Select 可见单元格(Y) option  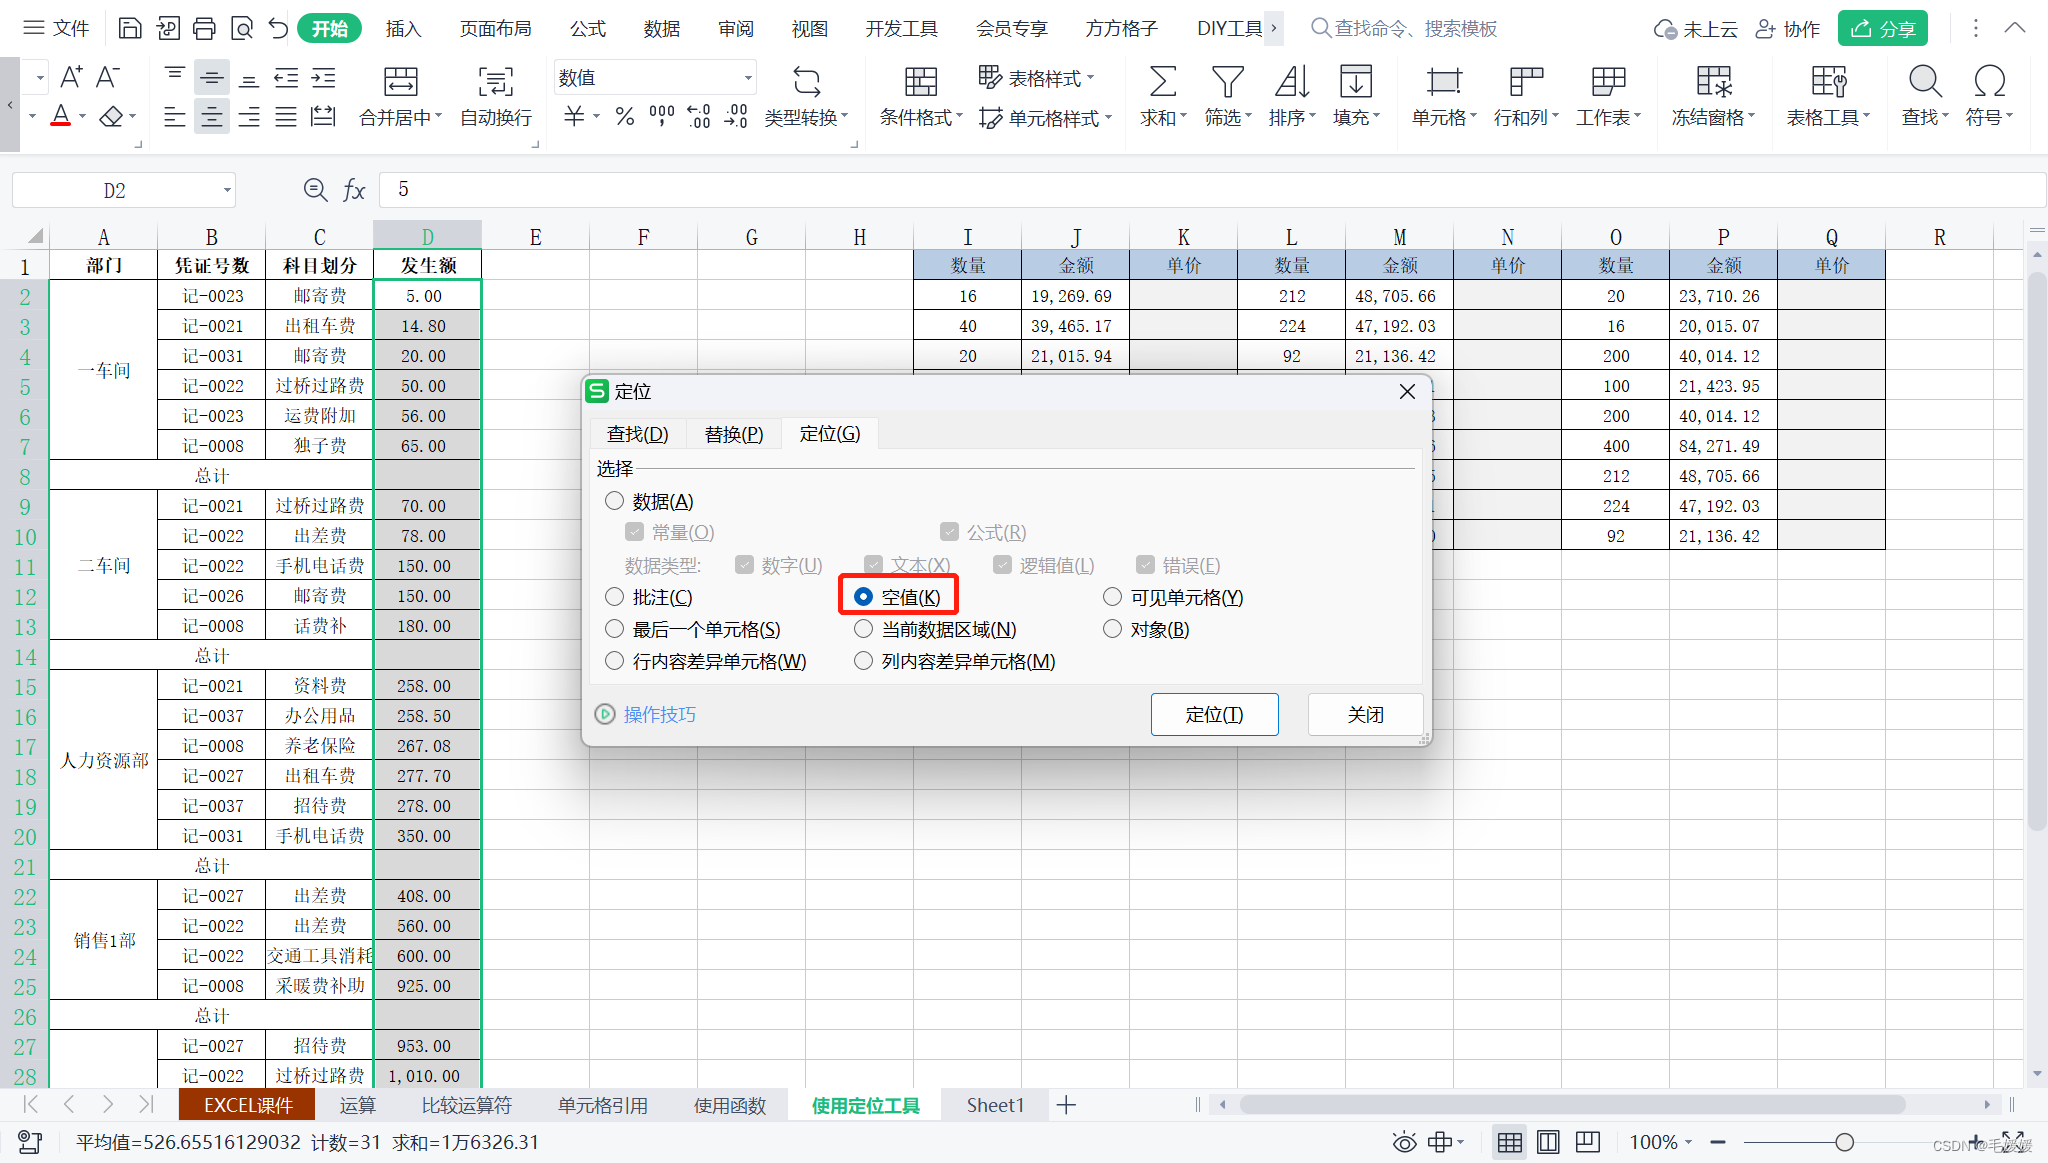click(1112, 597)
